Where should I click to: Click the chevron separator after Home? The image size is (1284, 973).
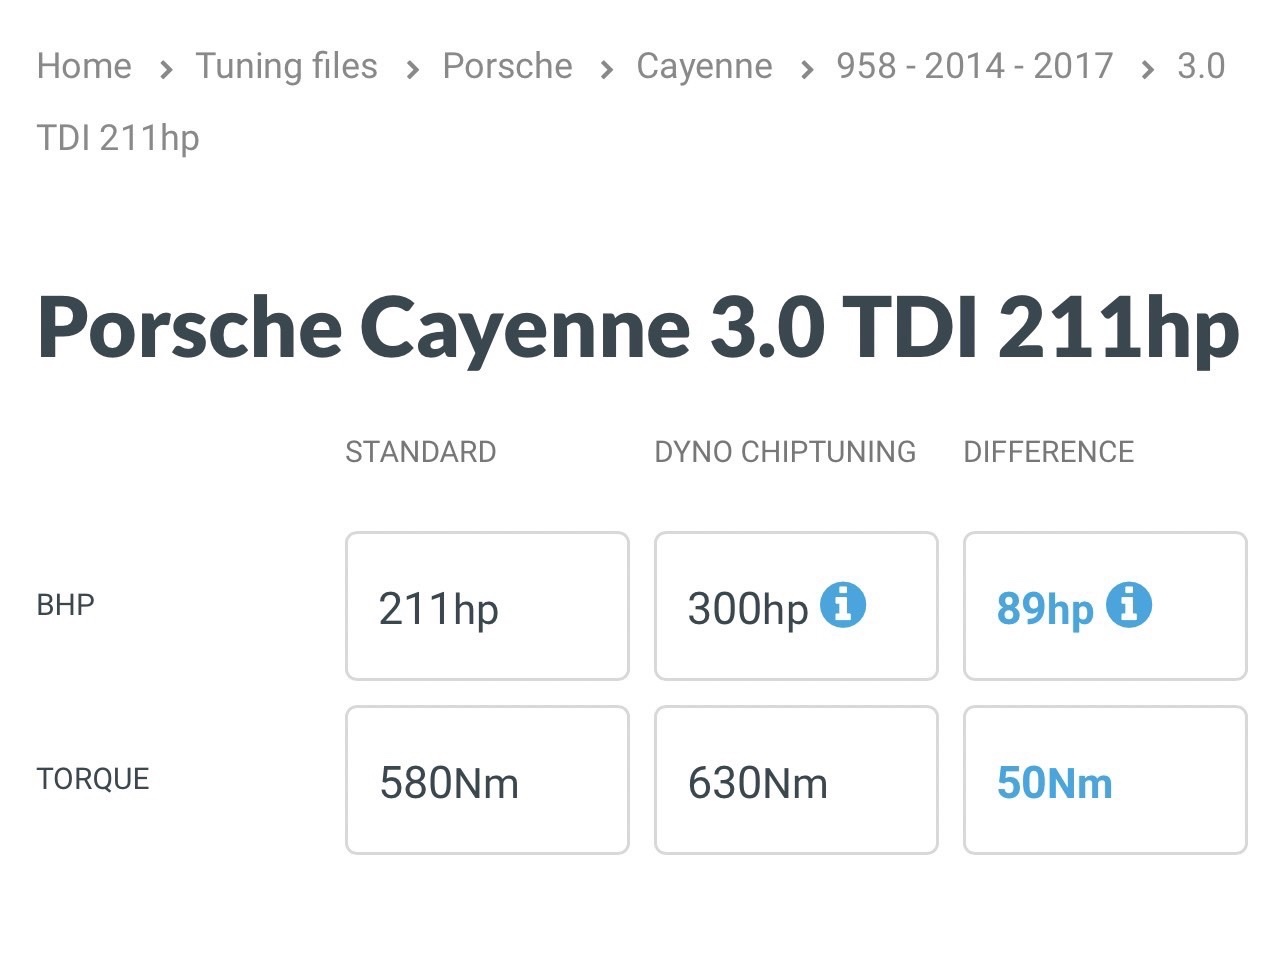[x=166, y=69]
